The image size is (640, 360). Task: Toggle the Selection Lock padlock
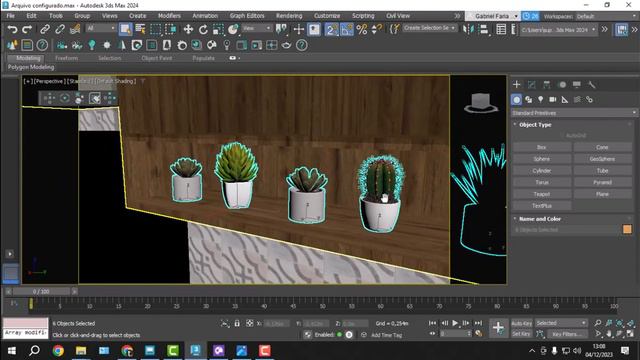(x=237, y=323)
